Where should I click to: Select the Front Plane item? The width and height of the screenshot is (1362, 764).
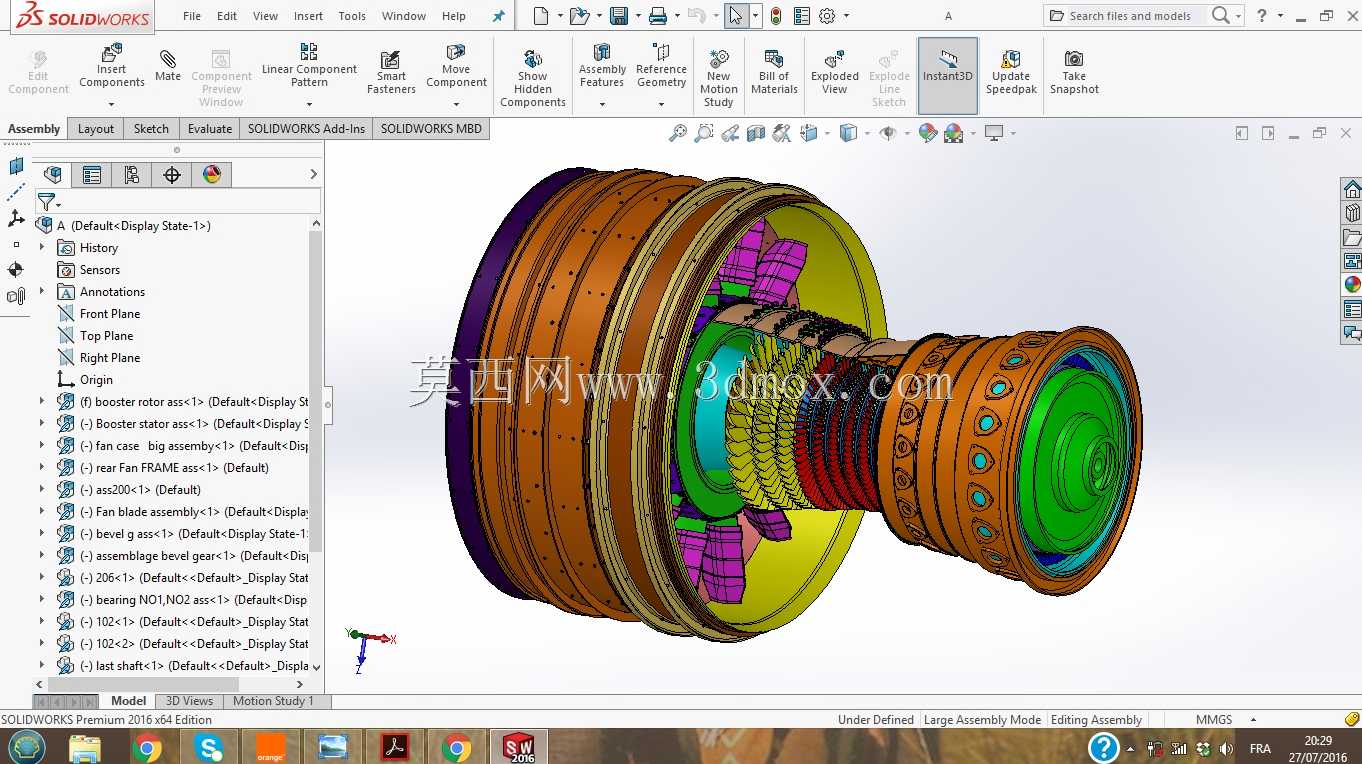[110, 313]
